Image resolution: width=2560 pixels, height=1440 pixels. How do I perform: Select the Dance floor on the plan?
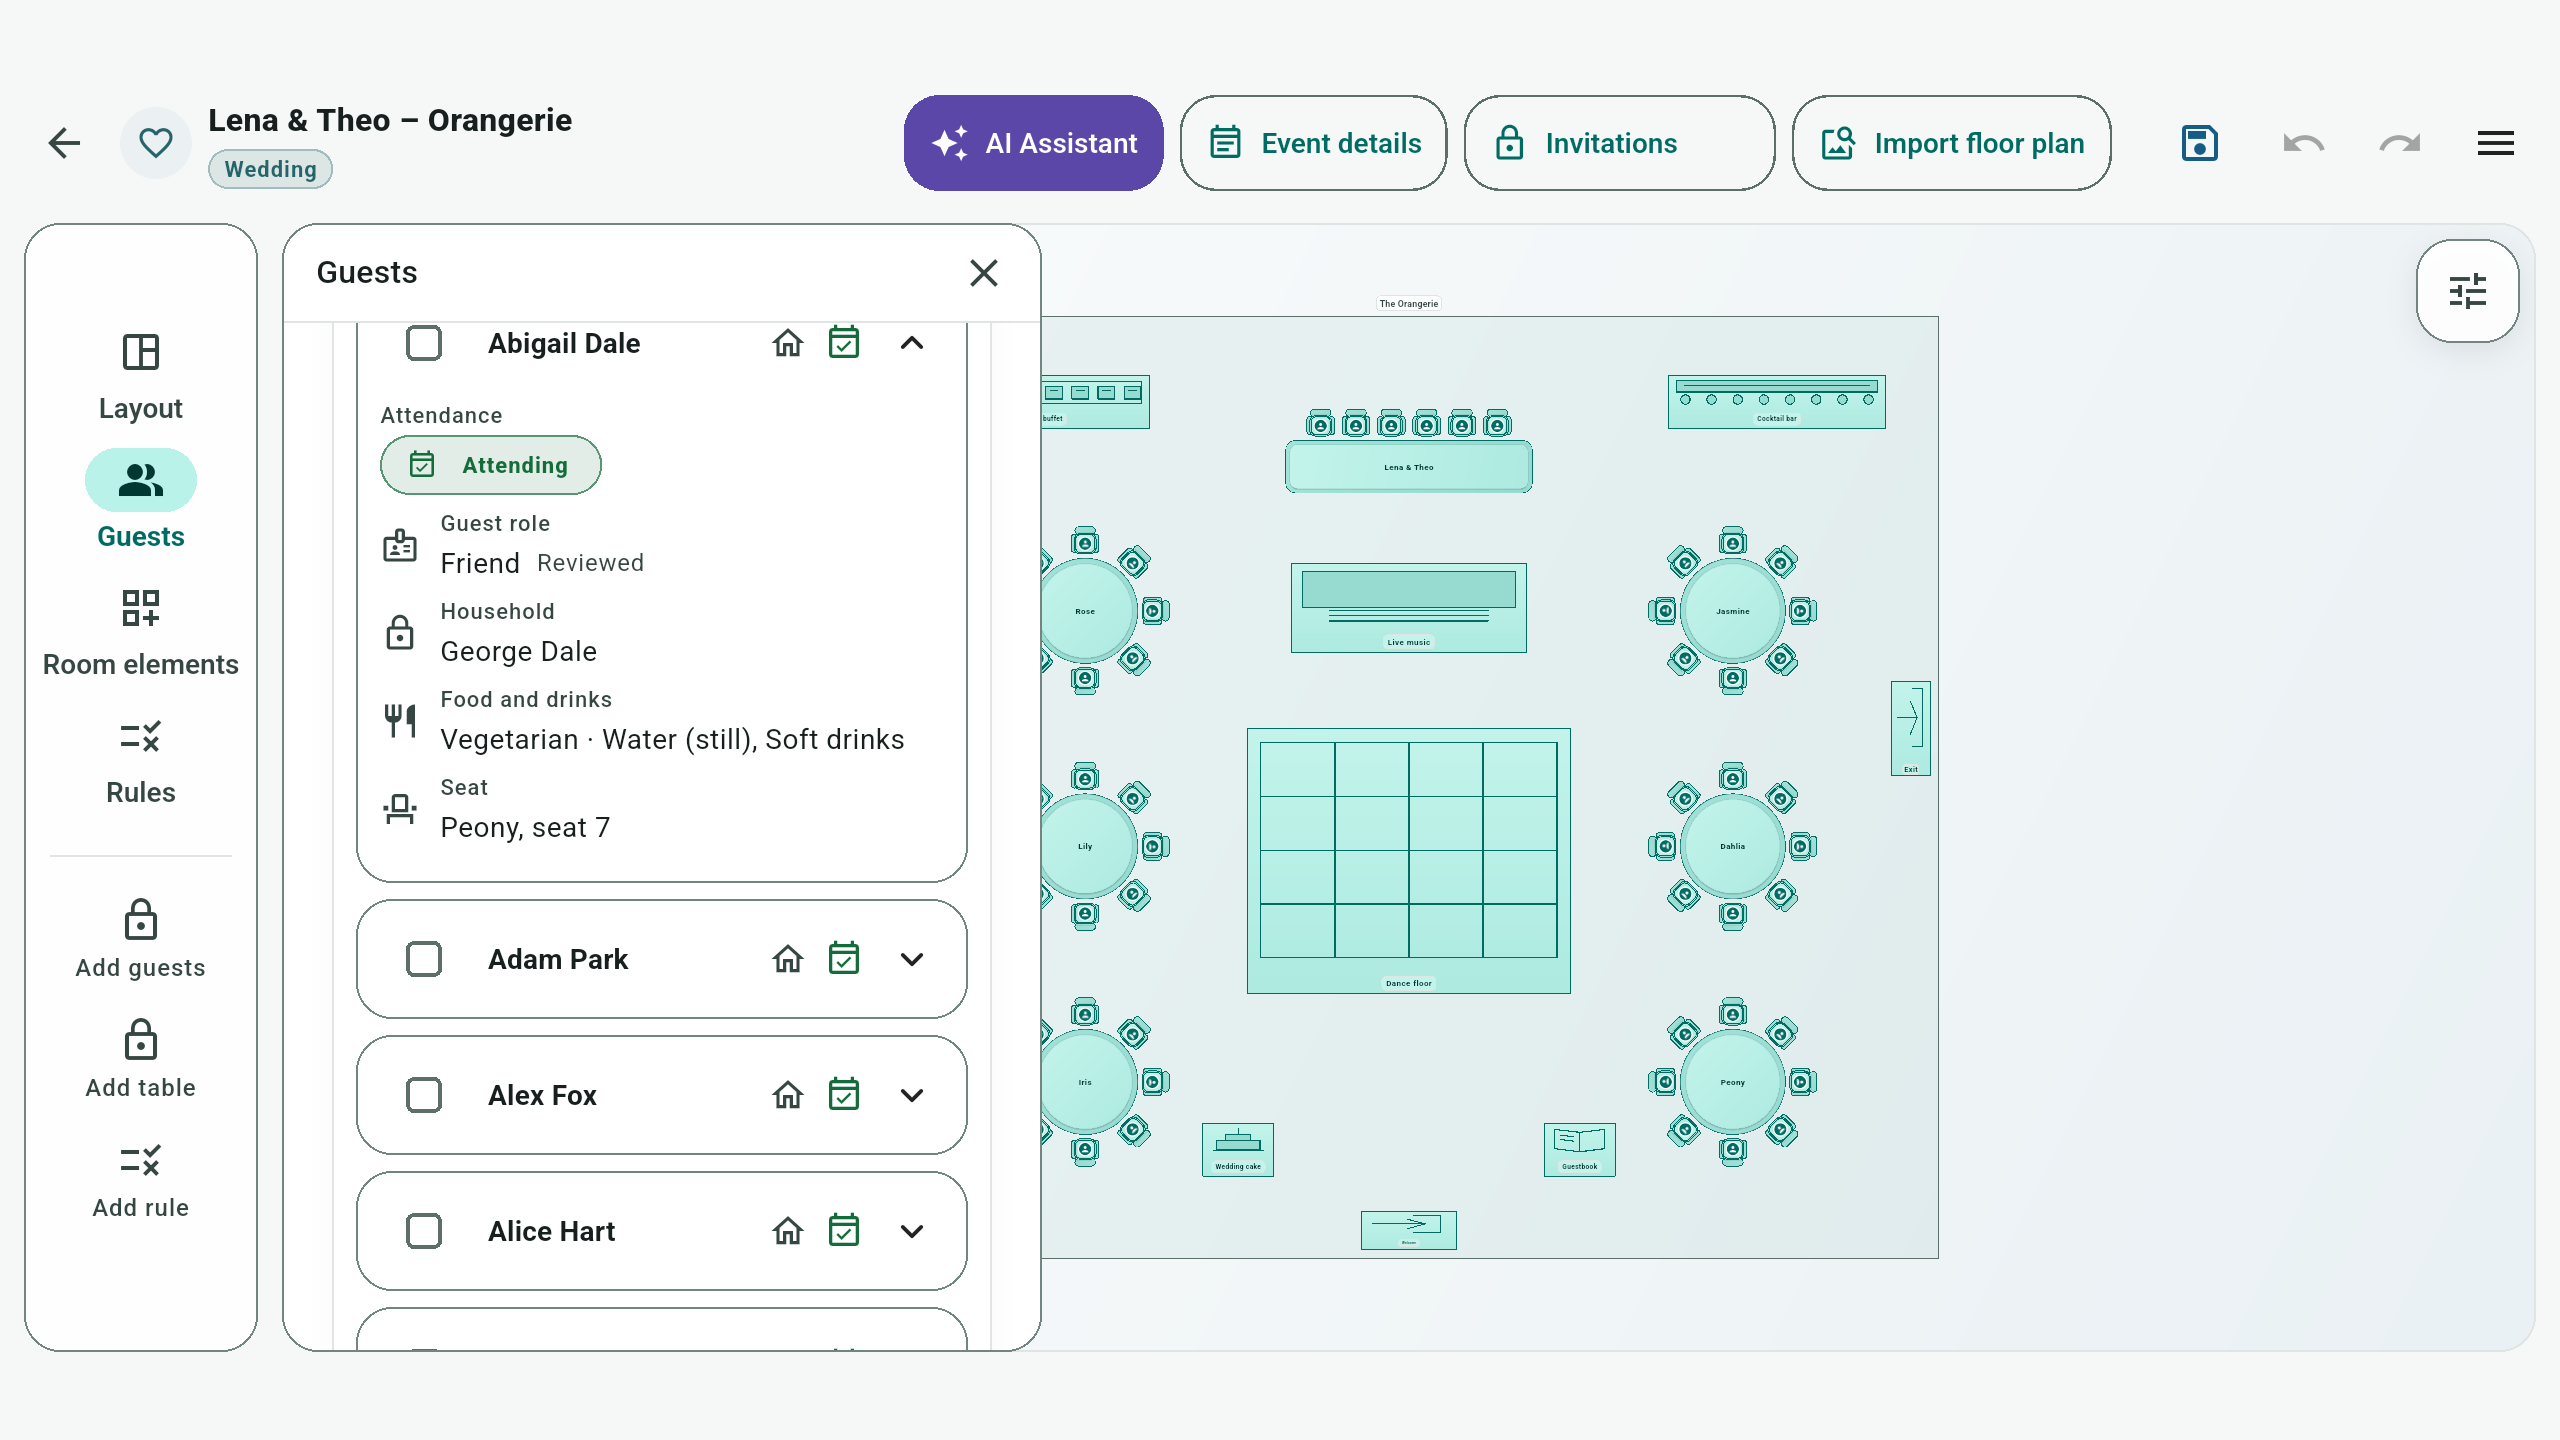click(x=1409, y=860)
